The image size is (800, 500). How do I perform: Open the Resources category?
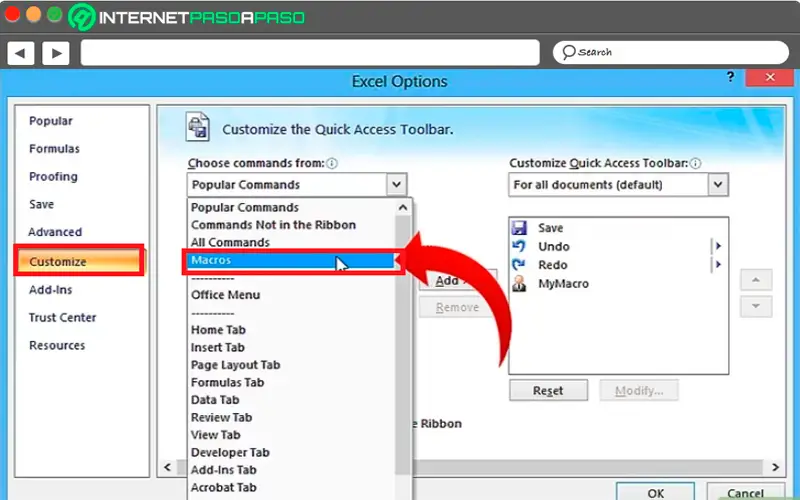point(57,345)
